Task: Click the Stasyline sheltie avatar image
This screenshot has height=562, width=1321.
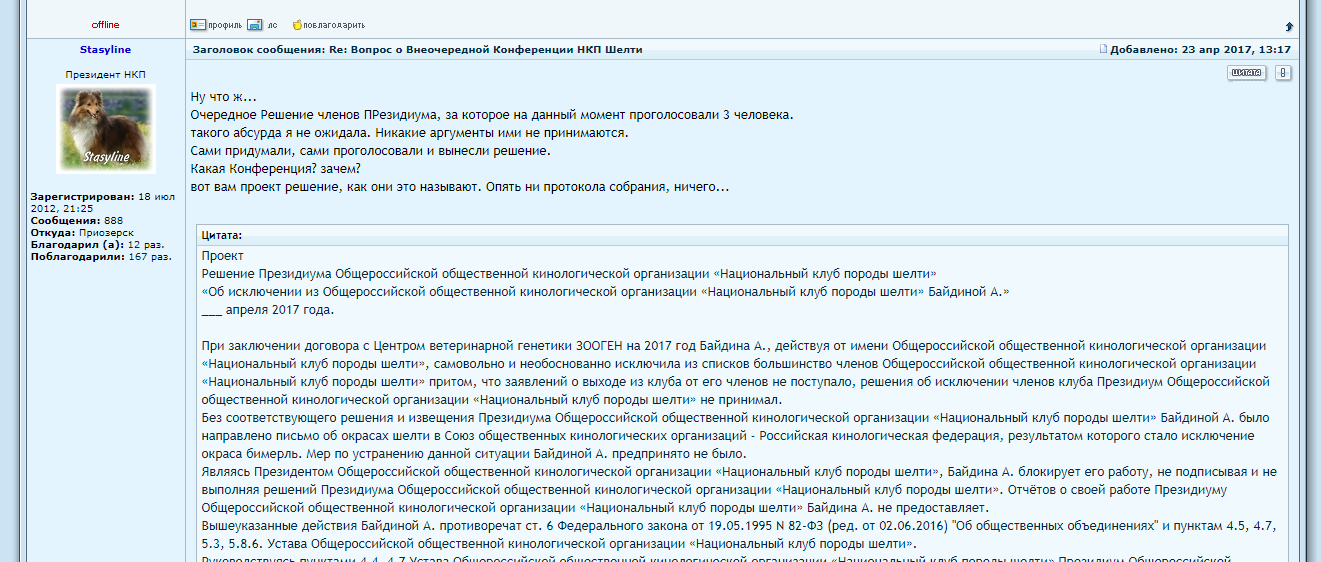Action: pos(106,129)
